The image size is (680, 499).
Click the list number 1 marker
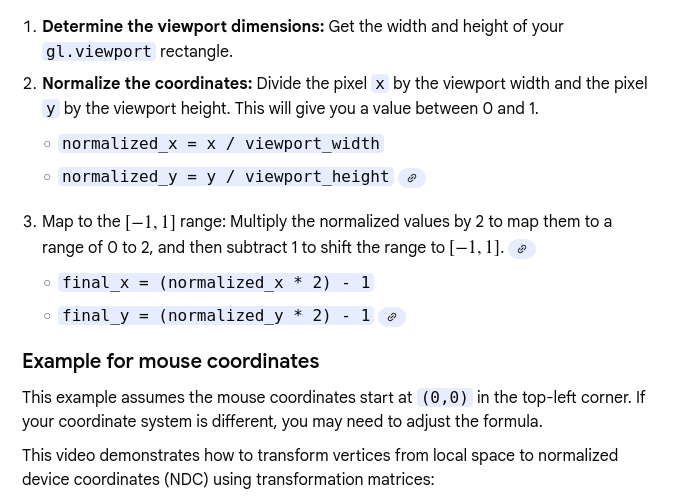[29, 27]
